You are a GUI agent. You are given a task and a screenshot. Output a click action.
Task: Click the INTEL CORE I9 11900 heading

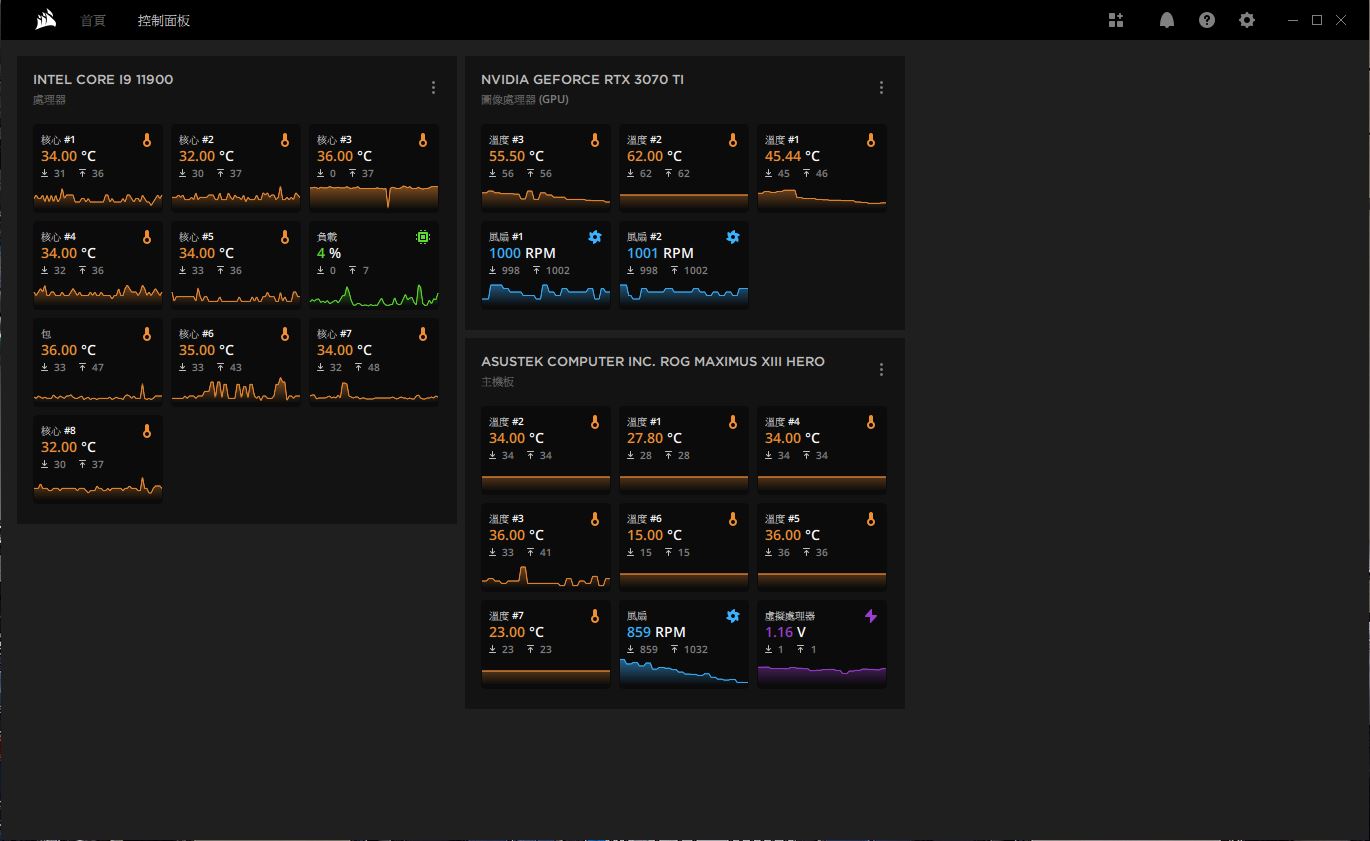click(103, 80)
